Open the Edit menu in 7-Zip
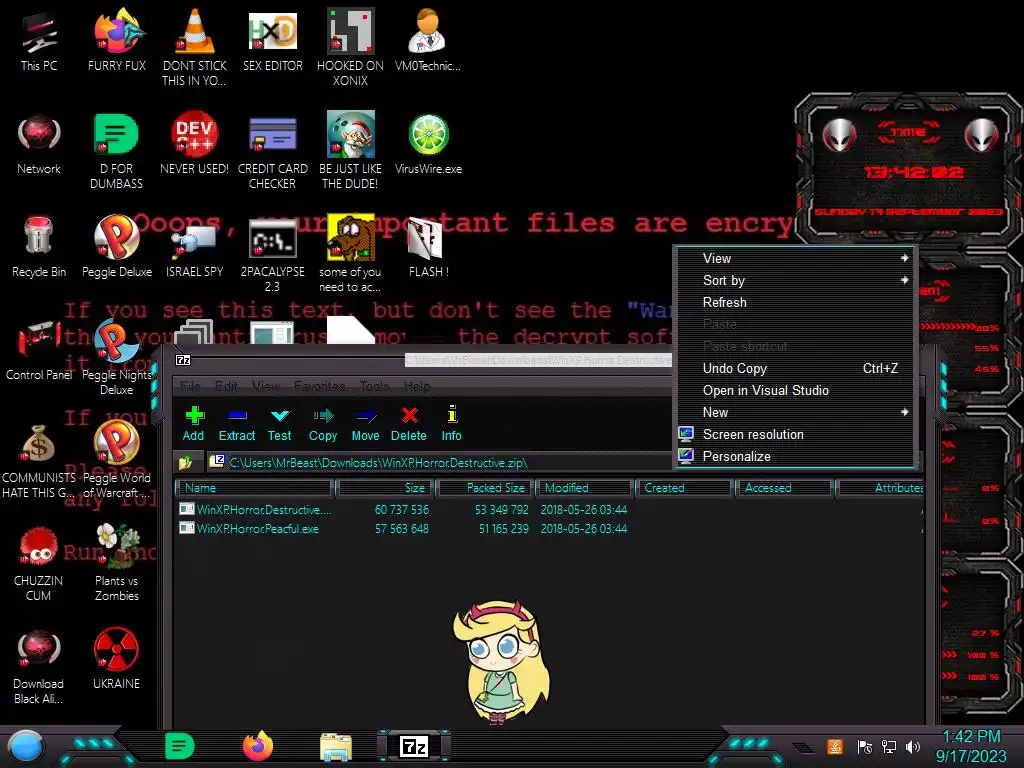 (226, 386)
